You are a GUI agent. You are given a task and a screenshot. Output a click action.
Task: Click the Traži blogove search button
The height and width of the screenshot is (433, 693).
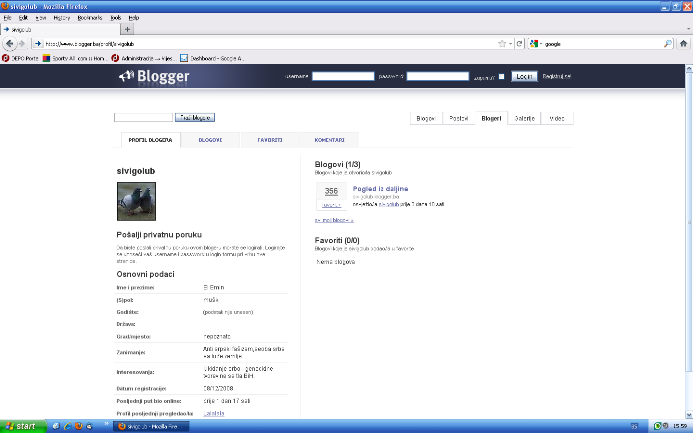[x=196, y=118]
